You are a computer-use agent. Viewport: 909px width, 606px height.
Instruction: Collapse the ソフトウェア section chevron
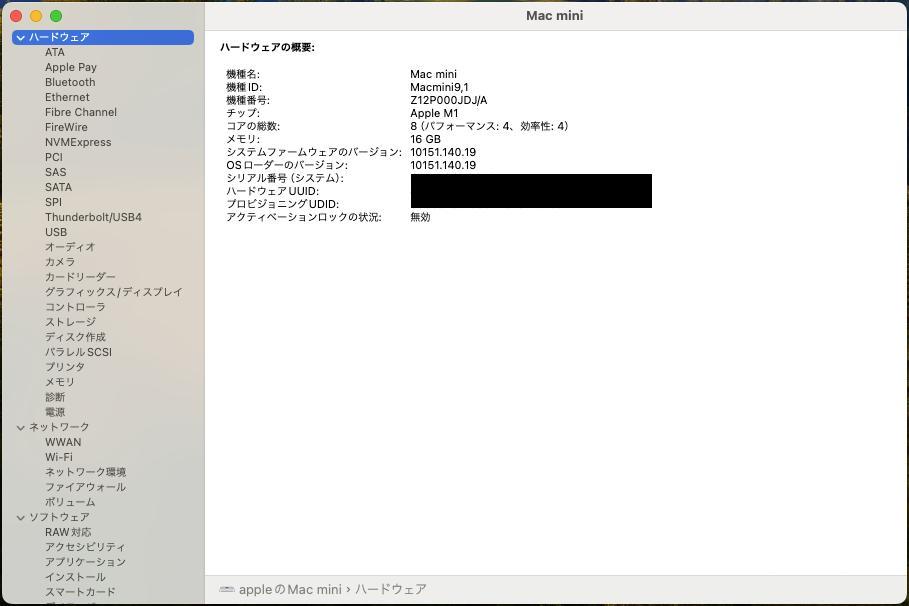tap(21, 517)
